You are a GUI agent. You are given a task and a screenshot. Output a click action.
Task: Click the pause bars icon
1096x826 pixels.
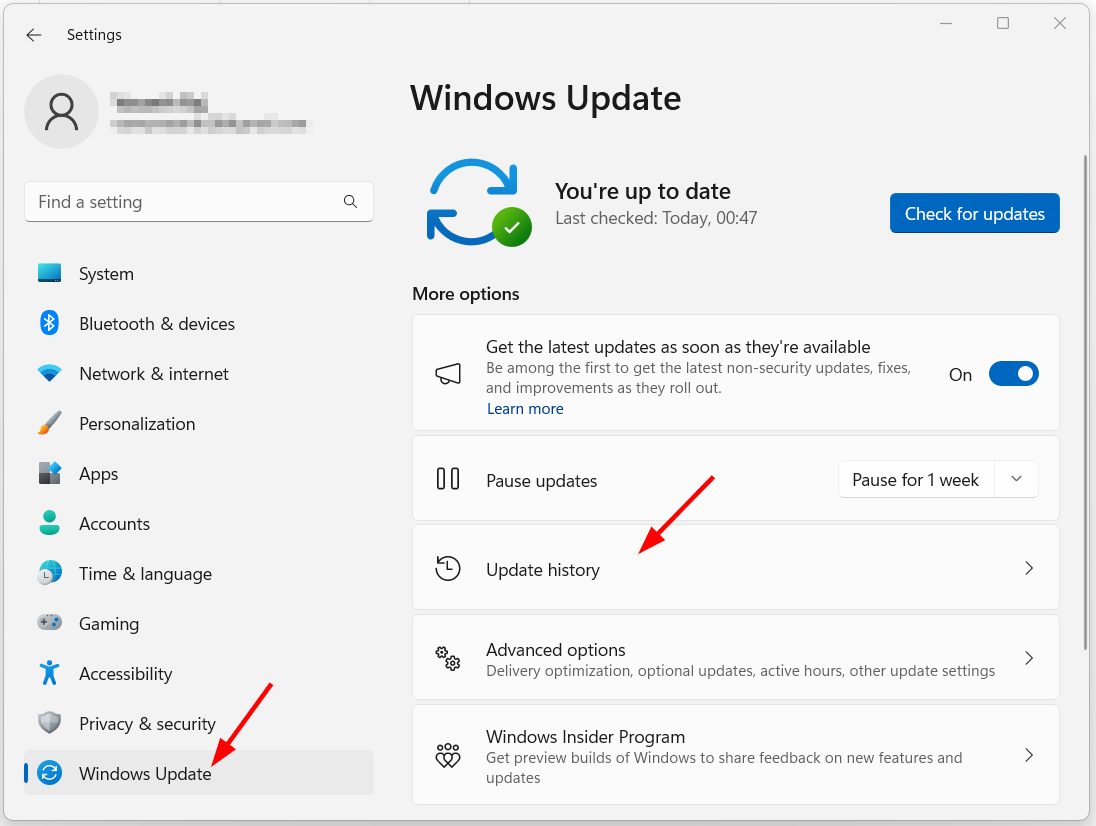pos(448,479)
